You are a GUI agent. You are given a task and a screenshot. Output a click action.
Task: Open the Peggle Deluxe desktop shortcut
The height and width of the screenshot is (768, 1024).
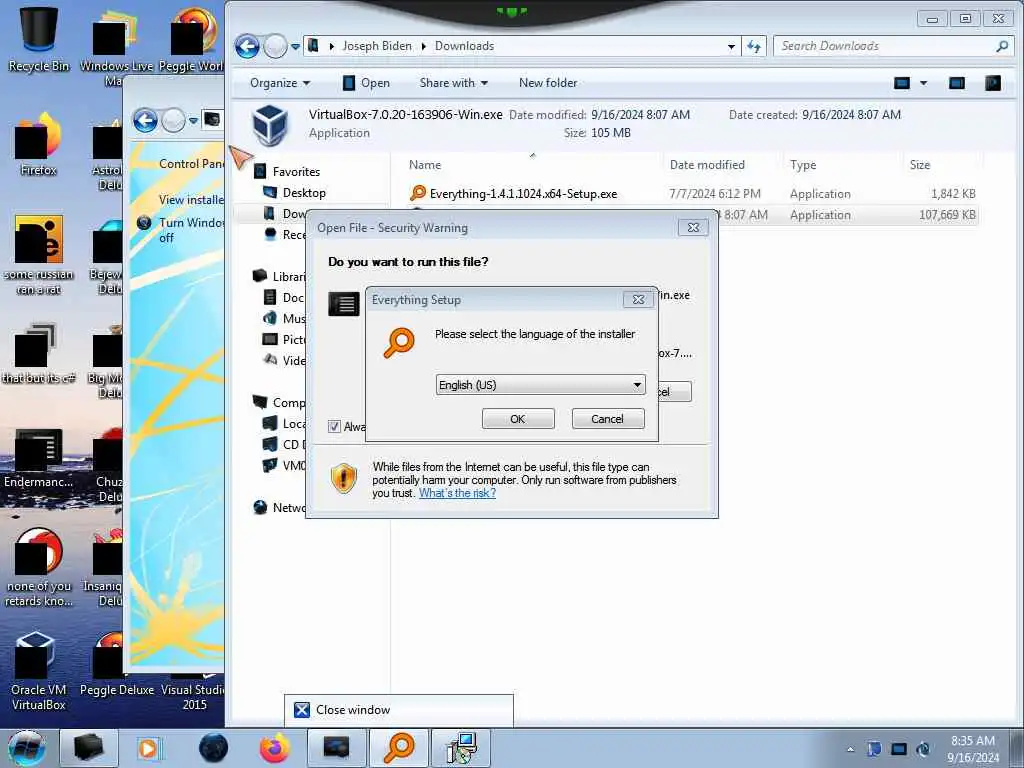[116, 665]
